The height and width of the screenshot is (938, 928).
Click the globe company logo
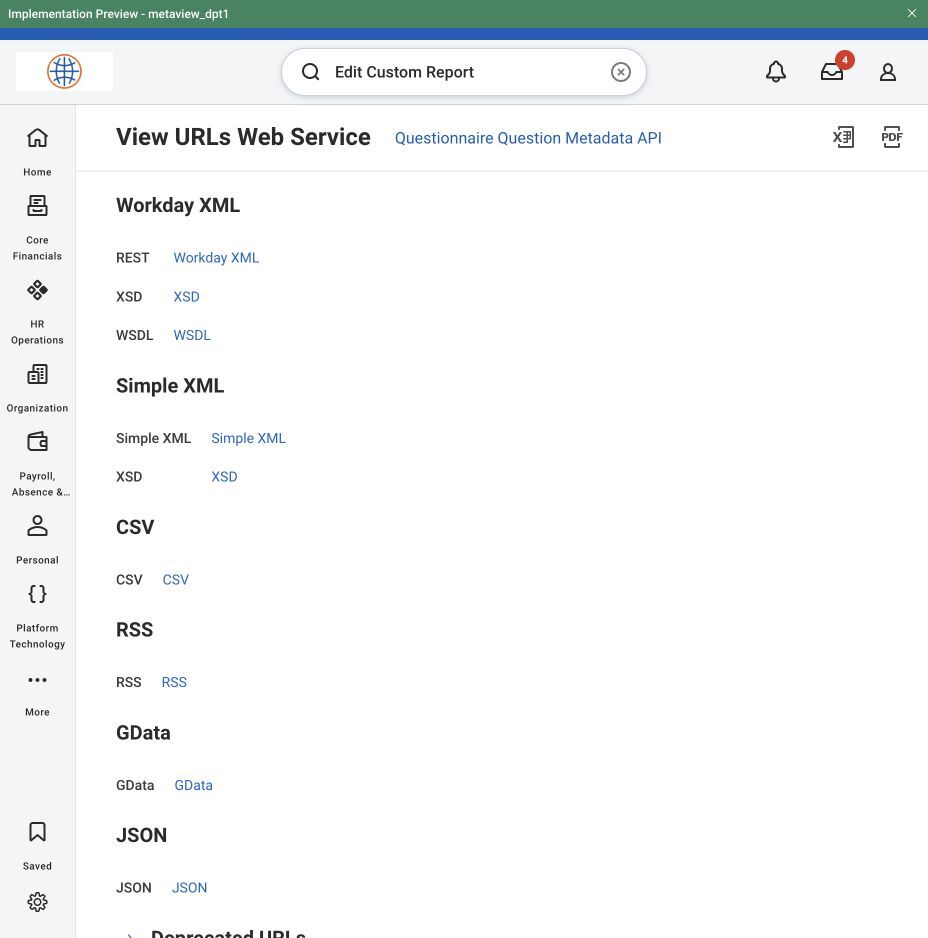[65, 71]
